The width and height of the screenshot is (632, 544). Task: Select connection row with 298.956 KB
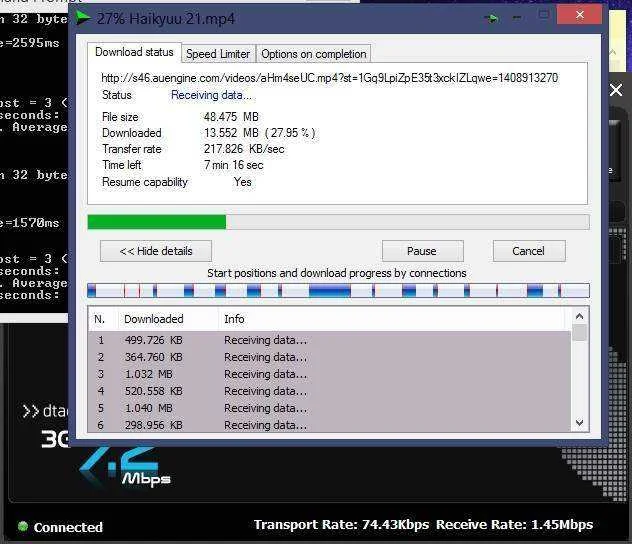(x=330, y=425)
